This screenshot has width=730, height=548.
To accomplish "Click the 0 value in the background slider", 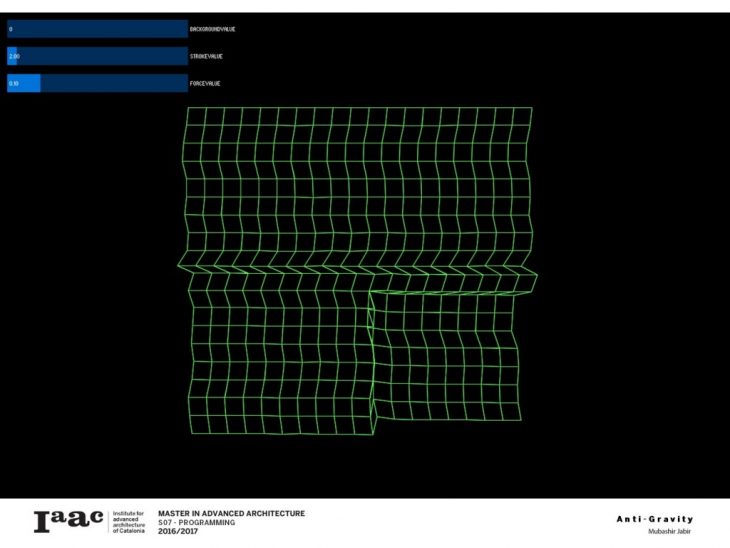I will pyautogui.click(x=10, y=29).
